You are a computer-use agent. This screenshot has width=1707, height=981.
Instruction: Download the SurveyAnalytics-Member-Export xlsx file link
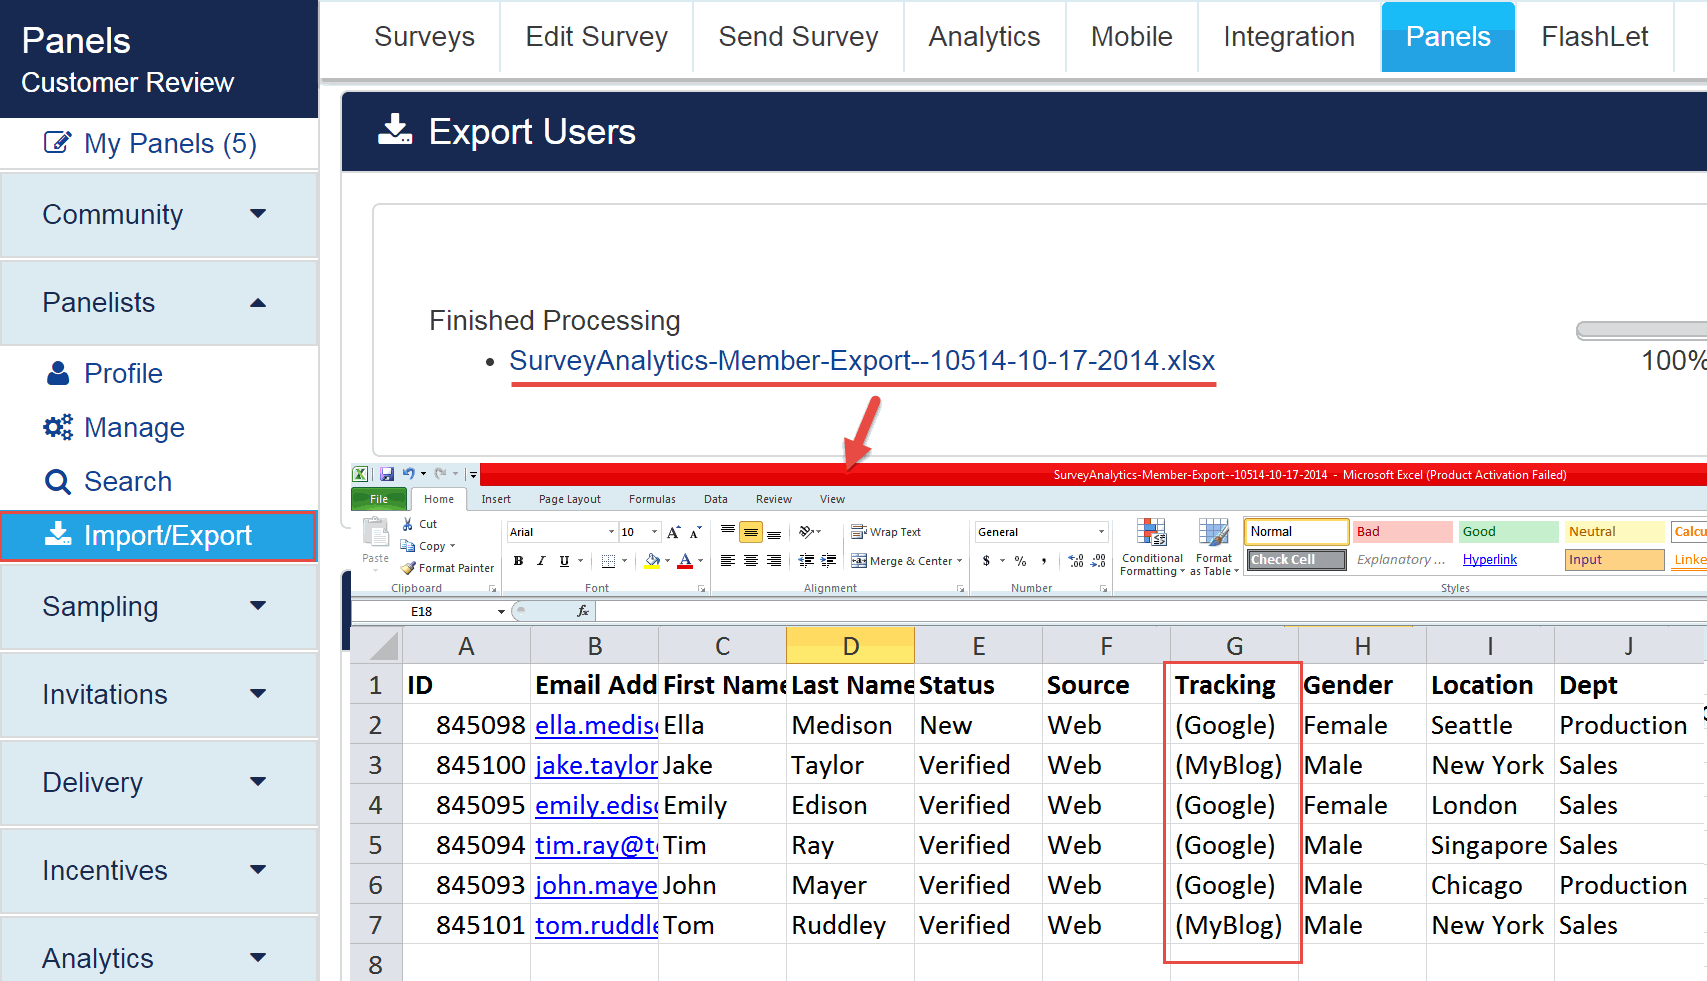pos(862,361)
